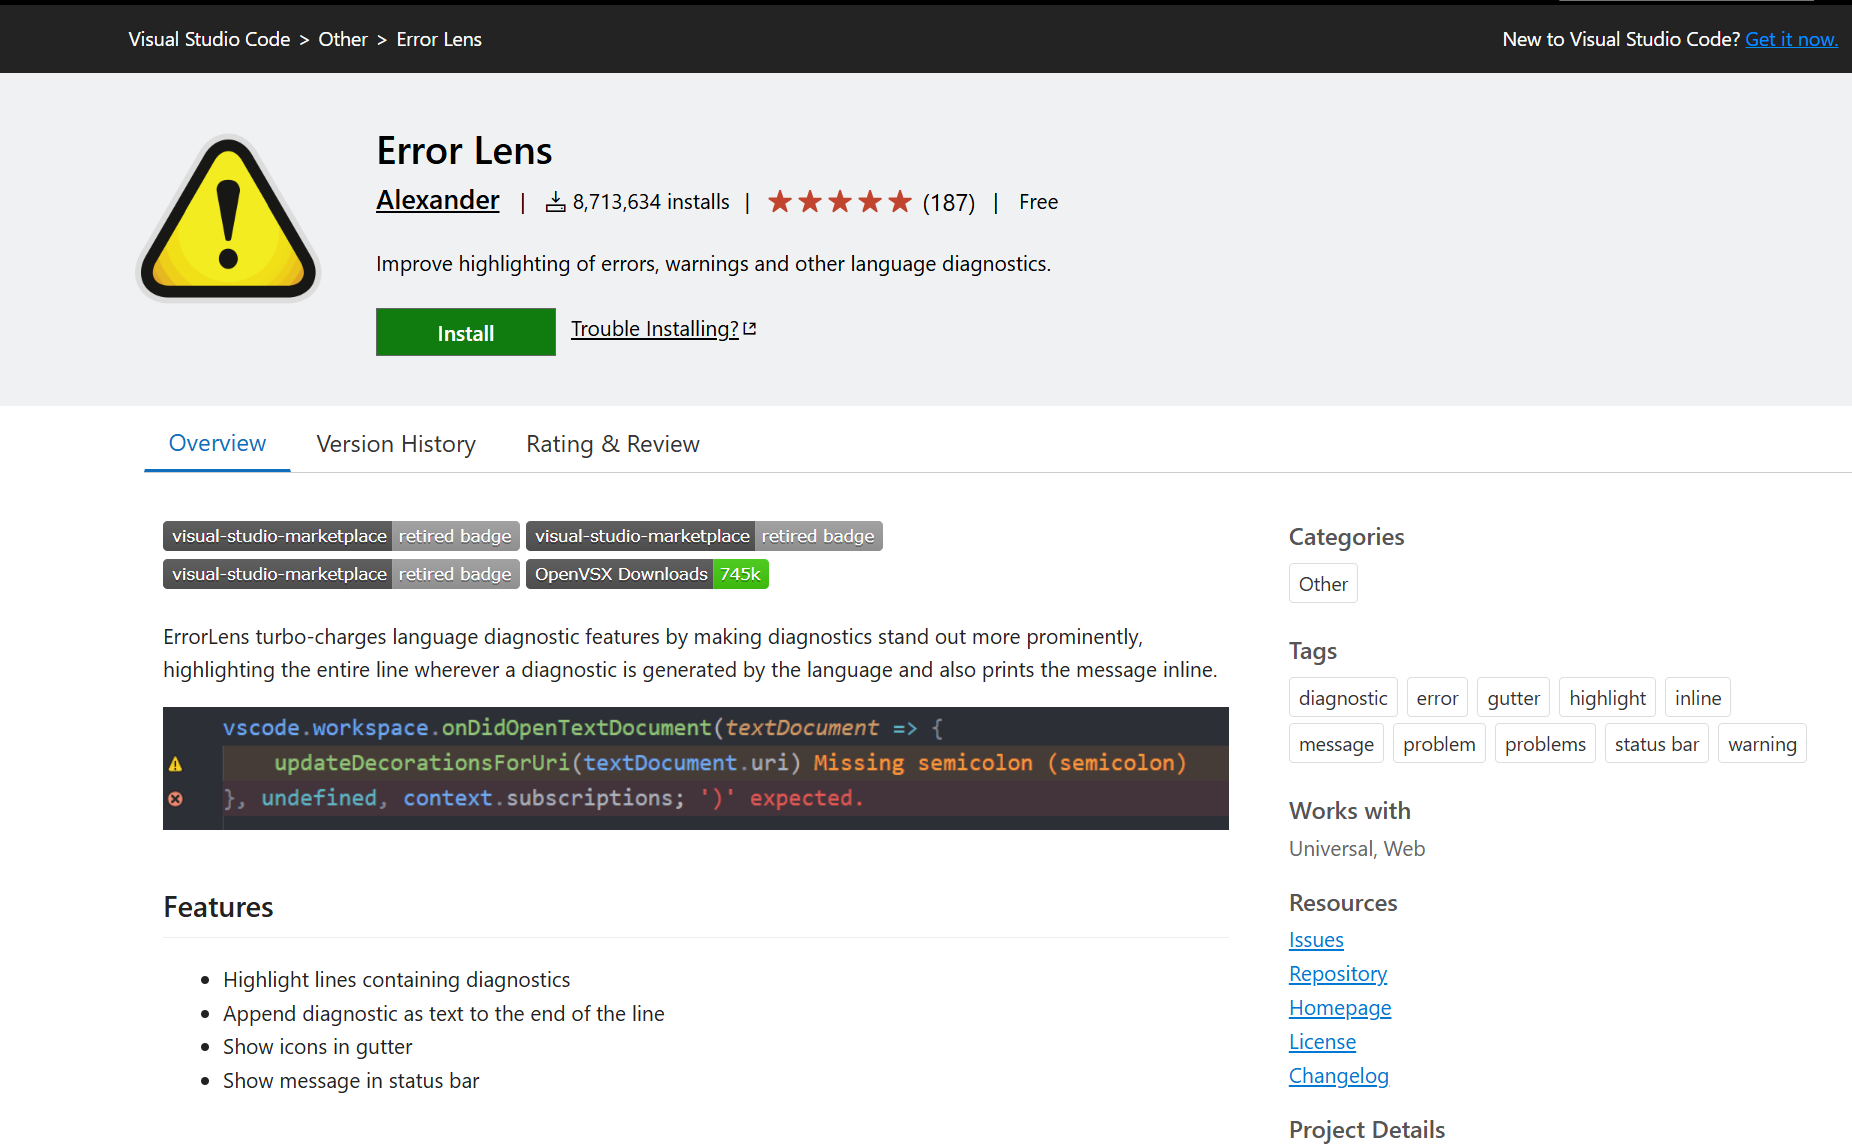
Task: Click the retired badge left of OpenVSX Downloads
Action: pos(341,574)
